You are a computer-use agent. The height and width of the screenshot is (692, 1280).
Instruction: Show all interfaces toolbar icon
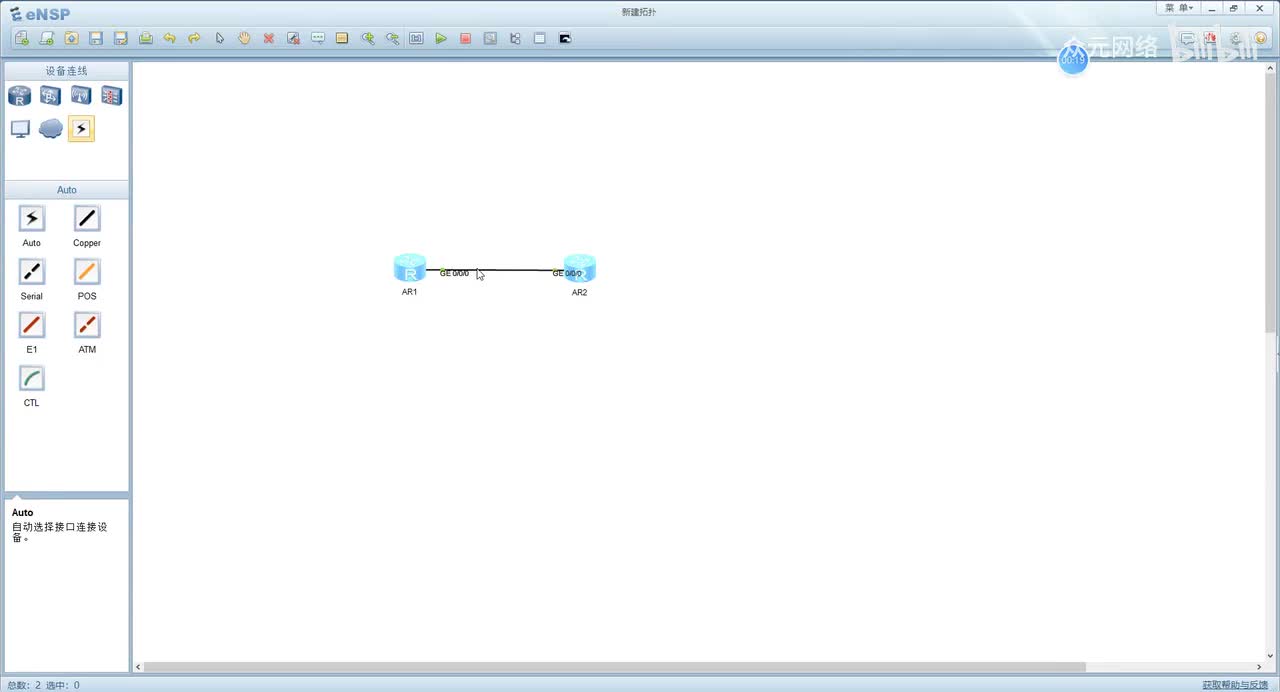(515, 38)
